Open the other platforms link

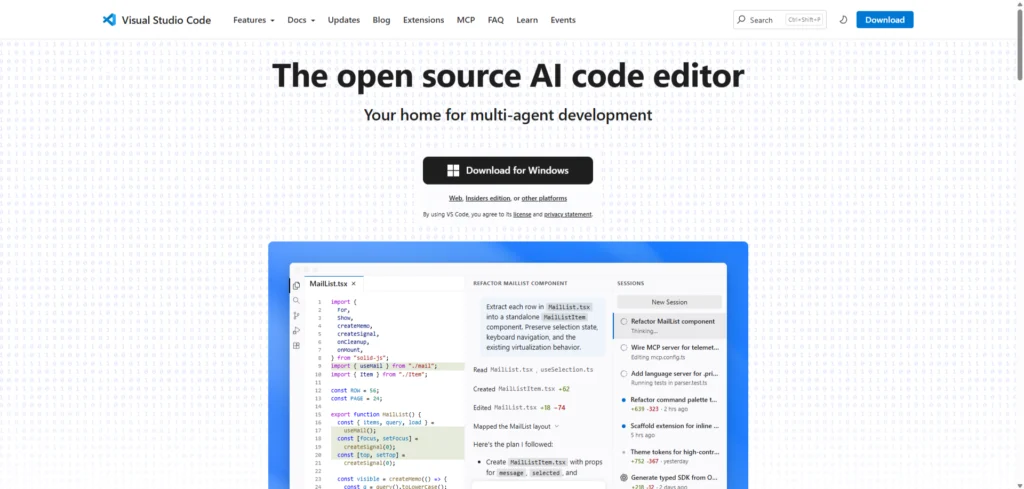544,198
